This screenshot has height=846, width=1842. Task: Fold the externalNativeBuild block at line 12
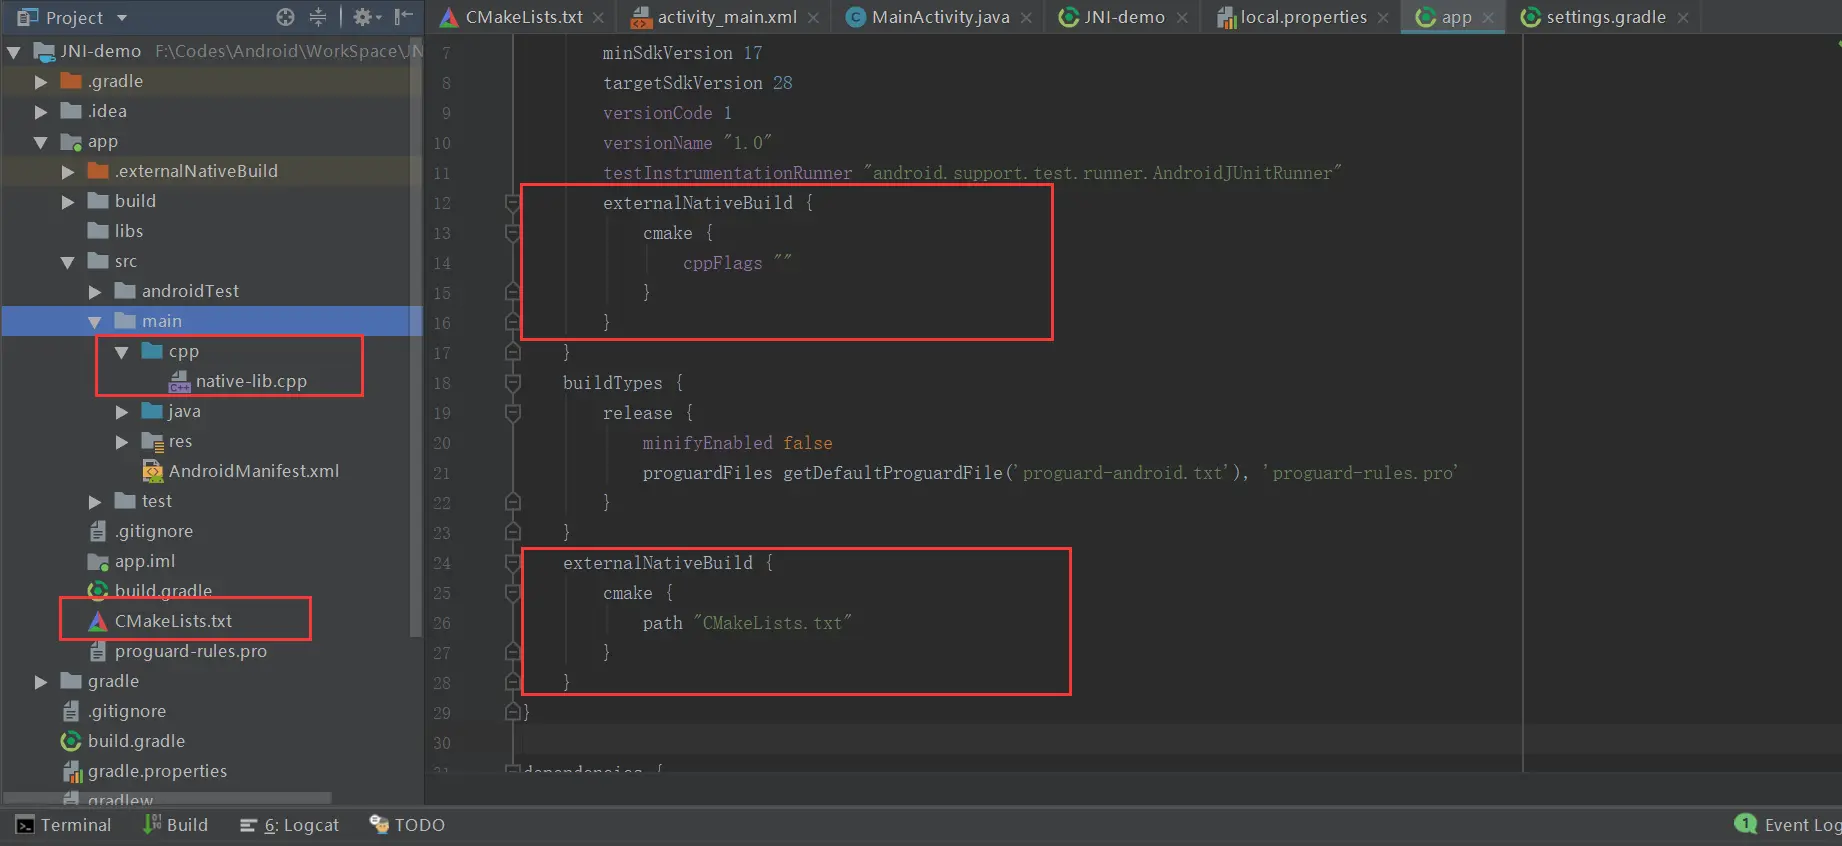coord(513,203)
